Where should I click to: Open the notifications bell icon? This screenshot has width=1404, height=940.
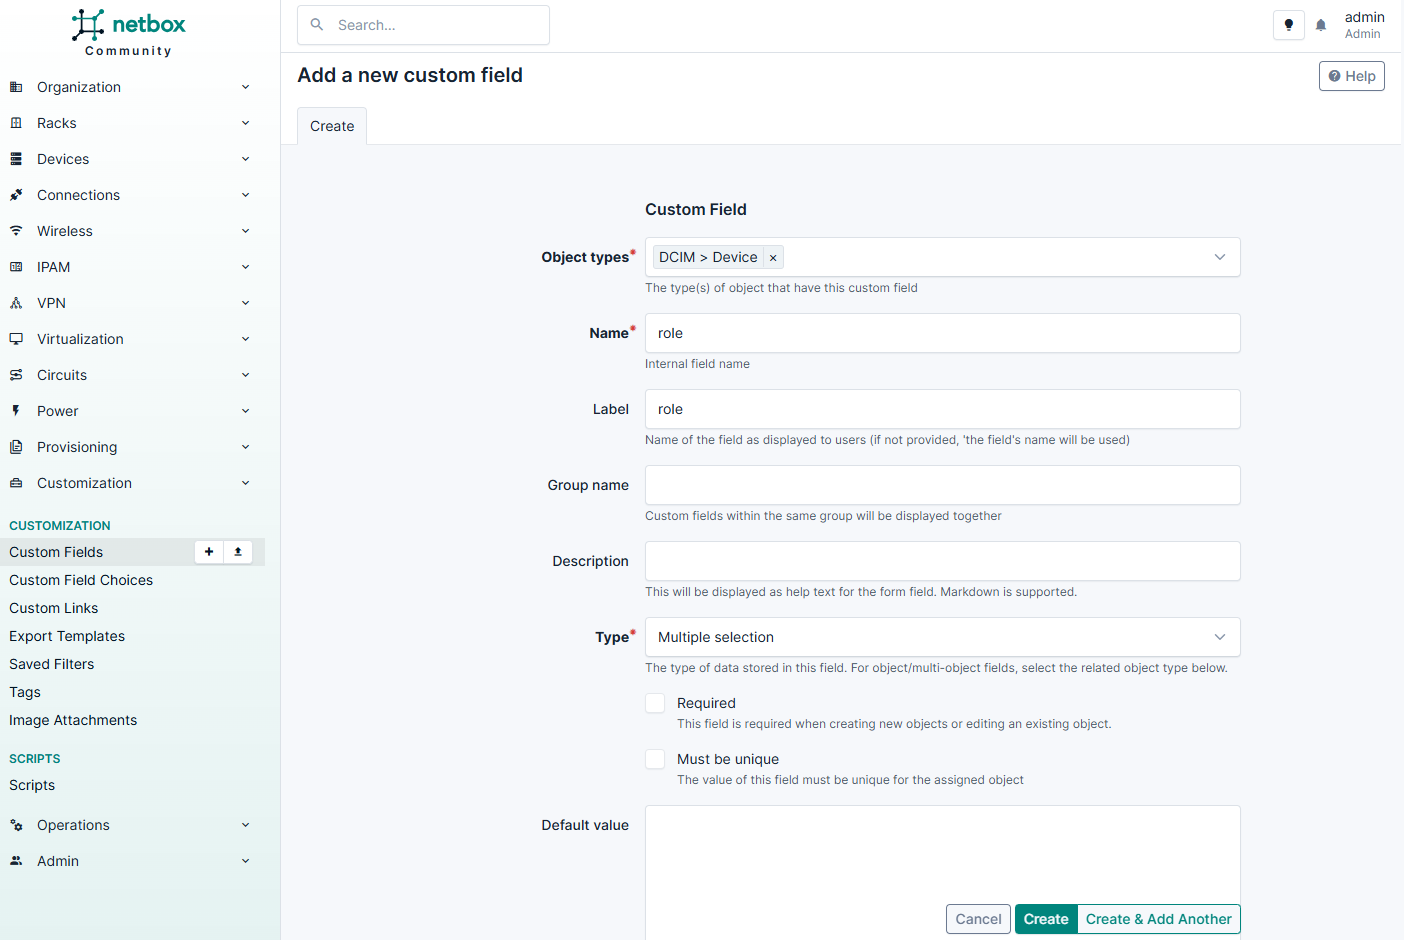[1321, 25]
